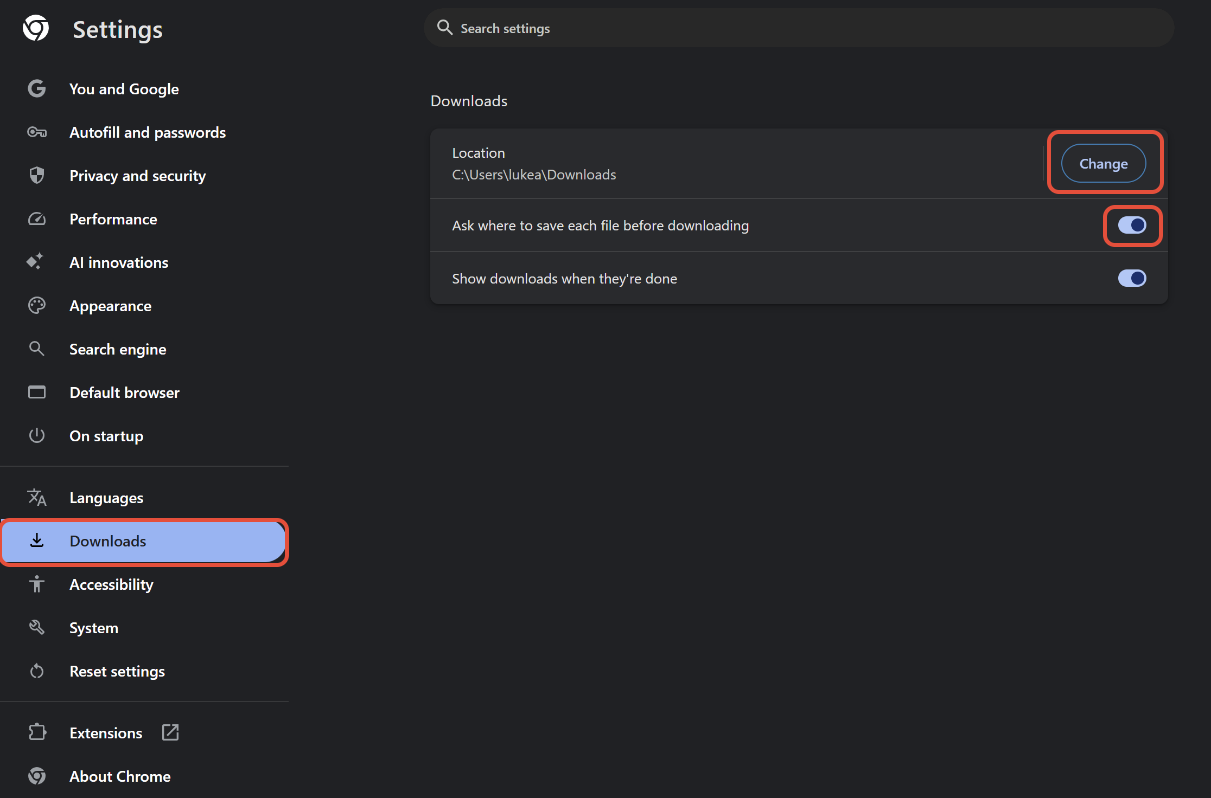Click the Chrome logo beside Settings
This screenshot has width=1211, height=798.
36,29
